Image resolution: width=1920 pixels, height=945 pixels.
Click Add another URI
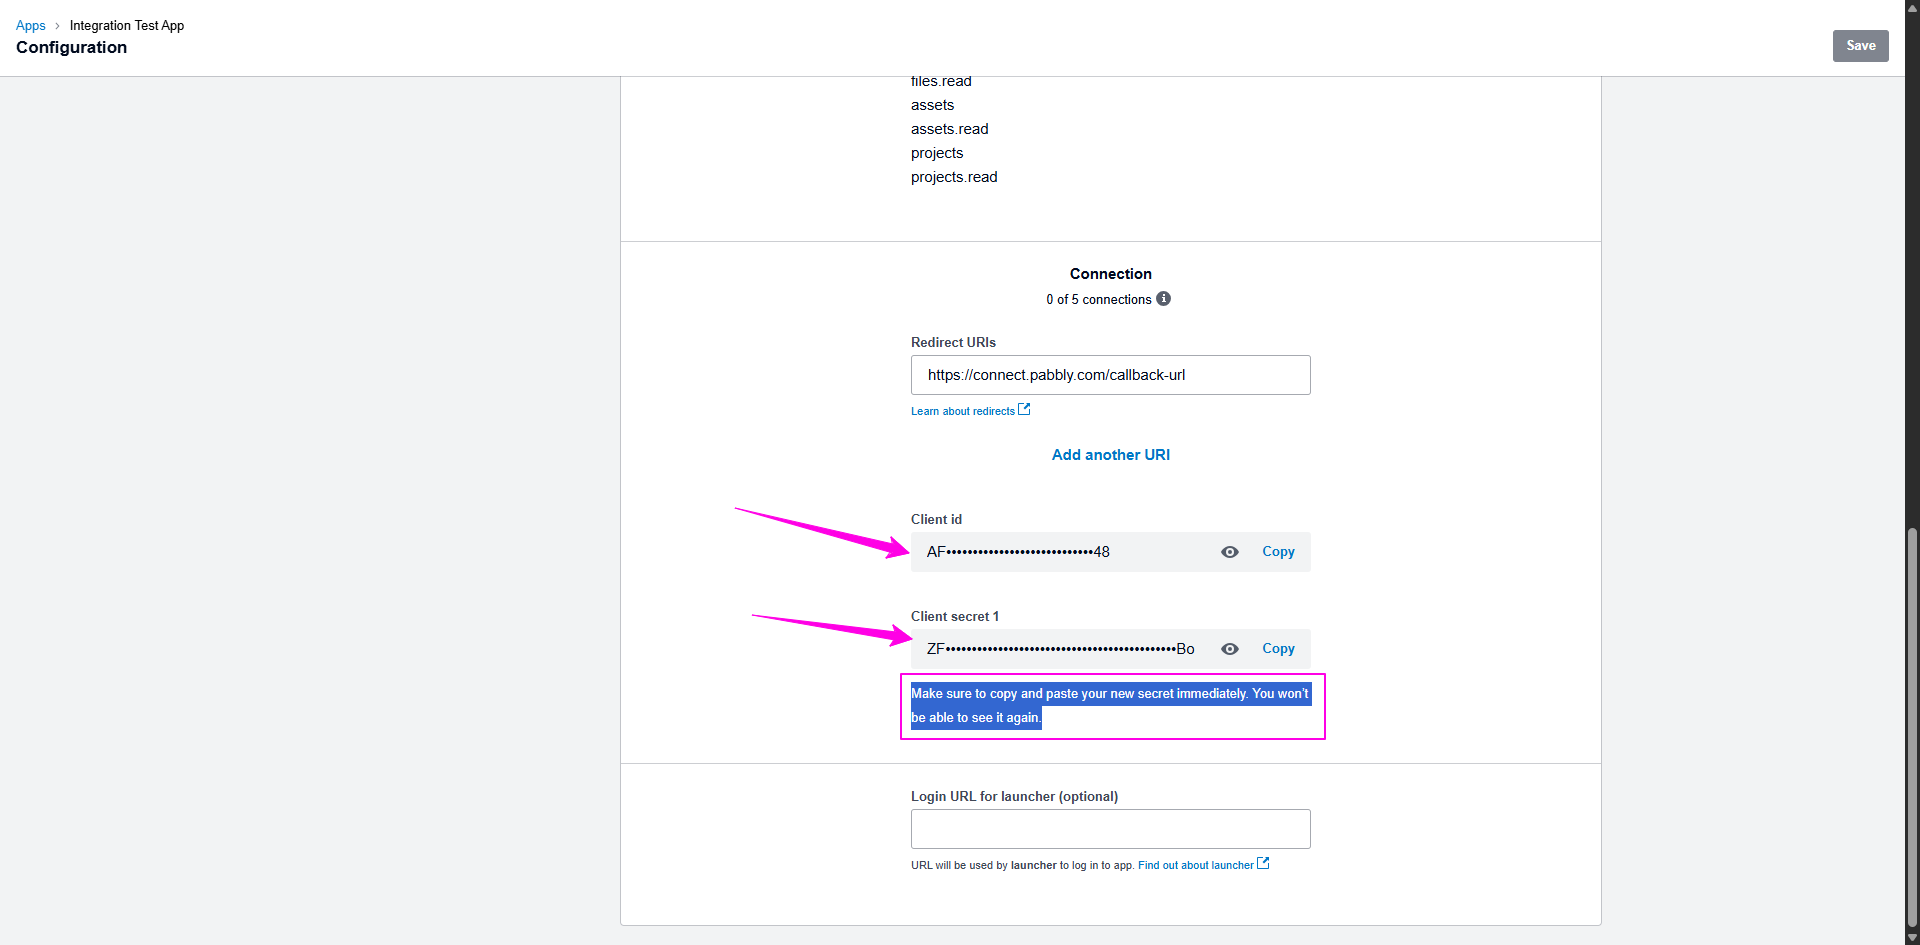click(x=1110, y=455)
